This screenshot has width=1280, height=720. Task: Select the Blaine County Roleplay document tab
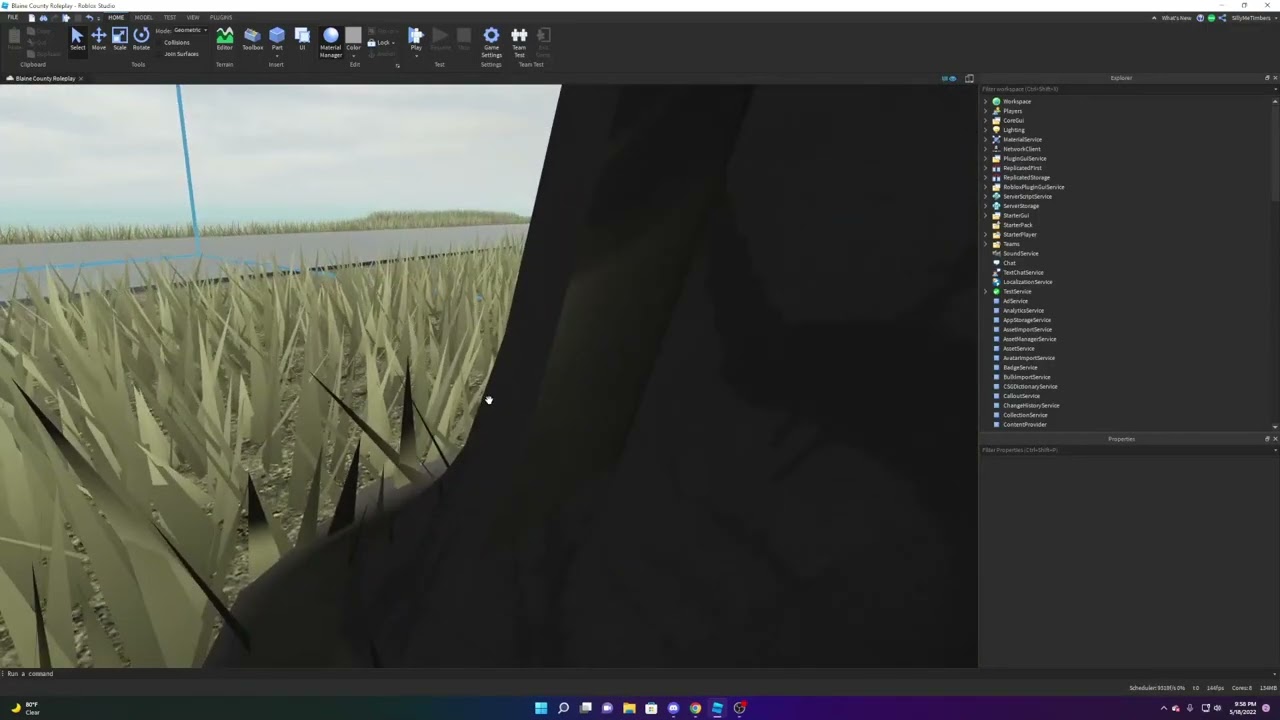[x=45, y=78]
